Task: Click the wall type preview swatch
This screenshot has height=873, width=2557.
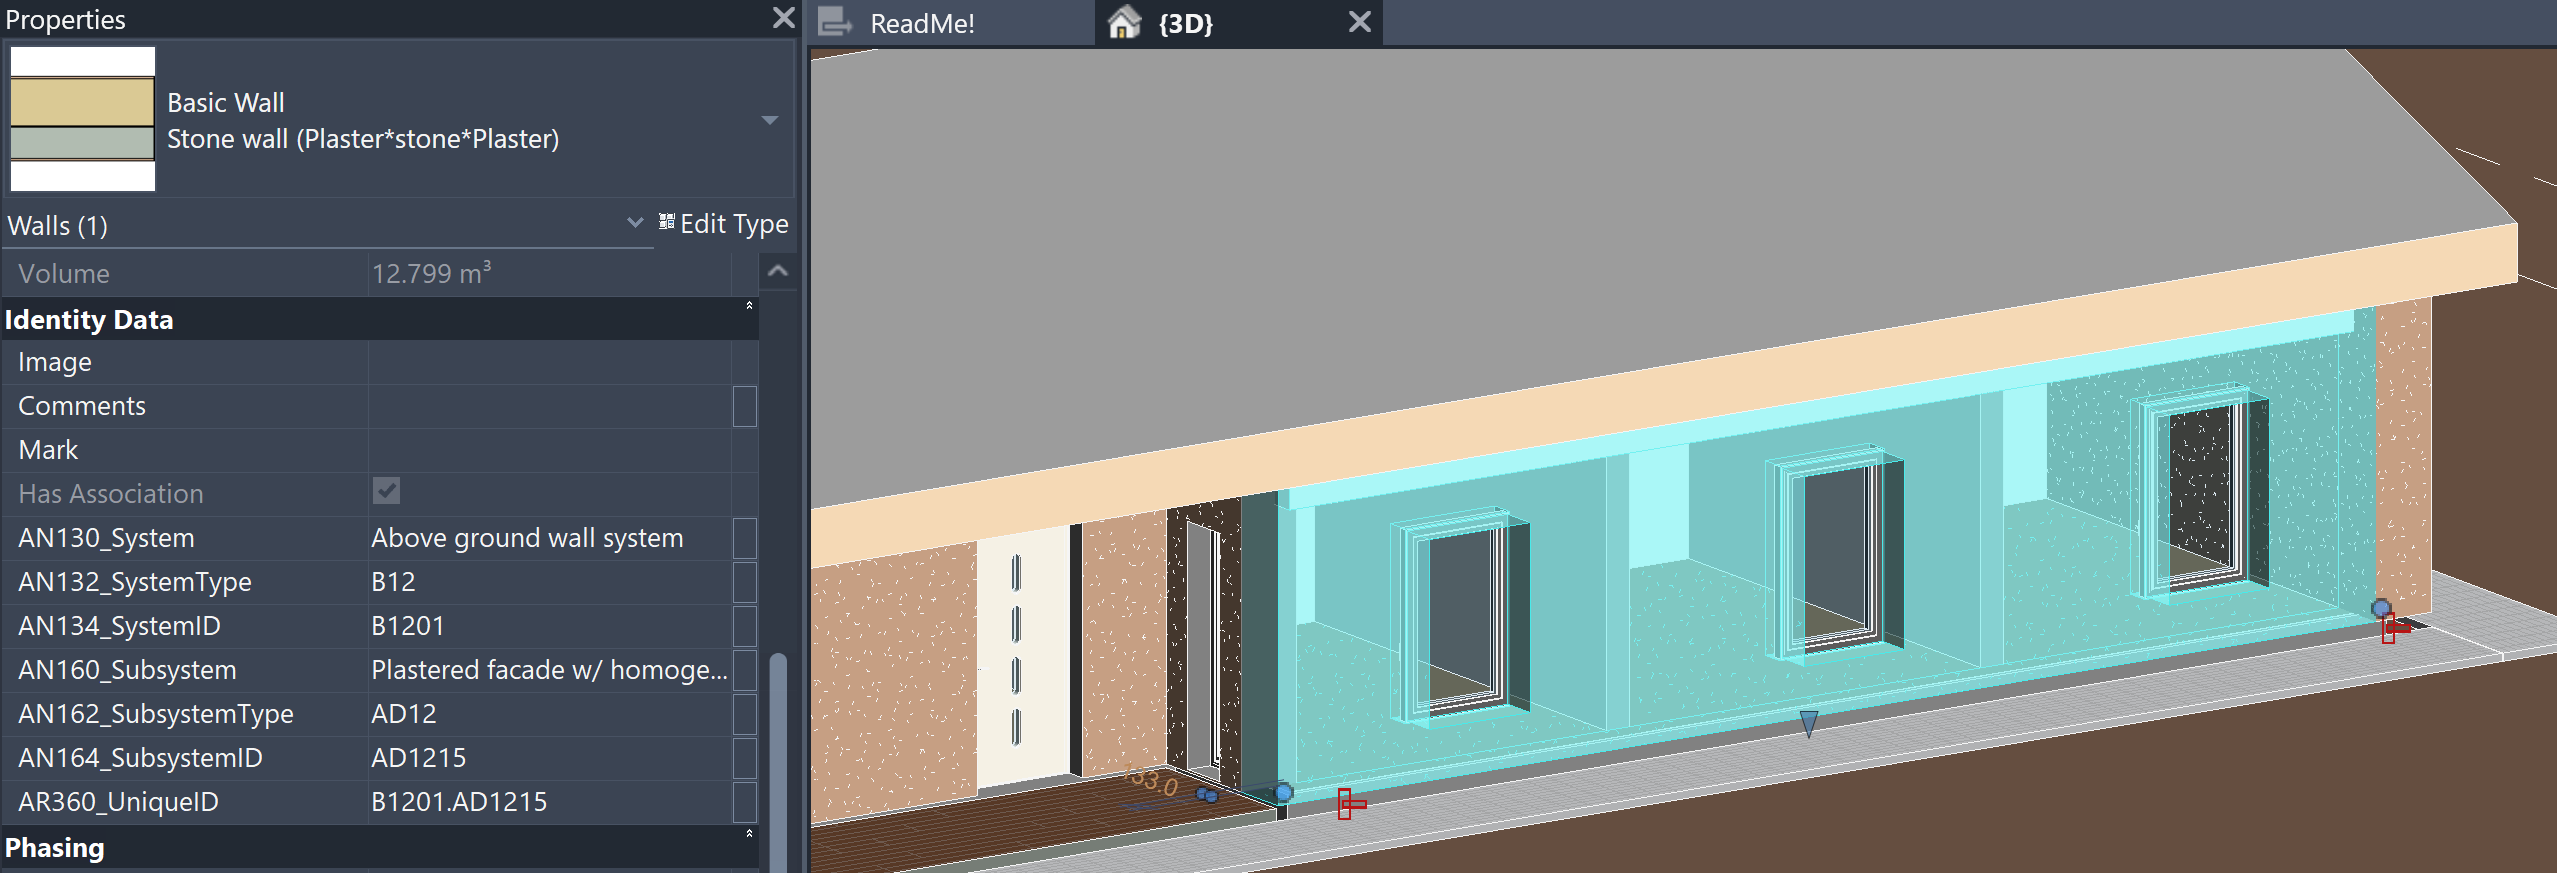Action: (x=83, y=119)
